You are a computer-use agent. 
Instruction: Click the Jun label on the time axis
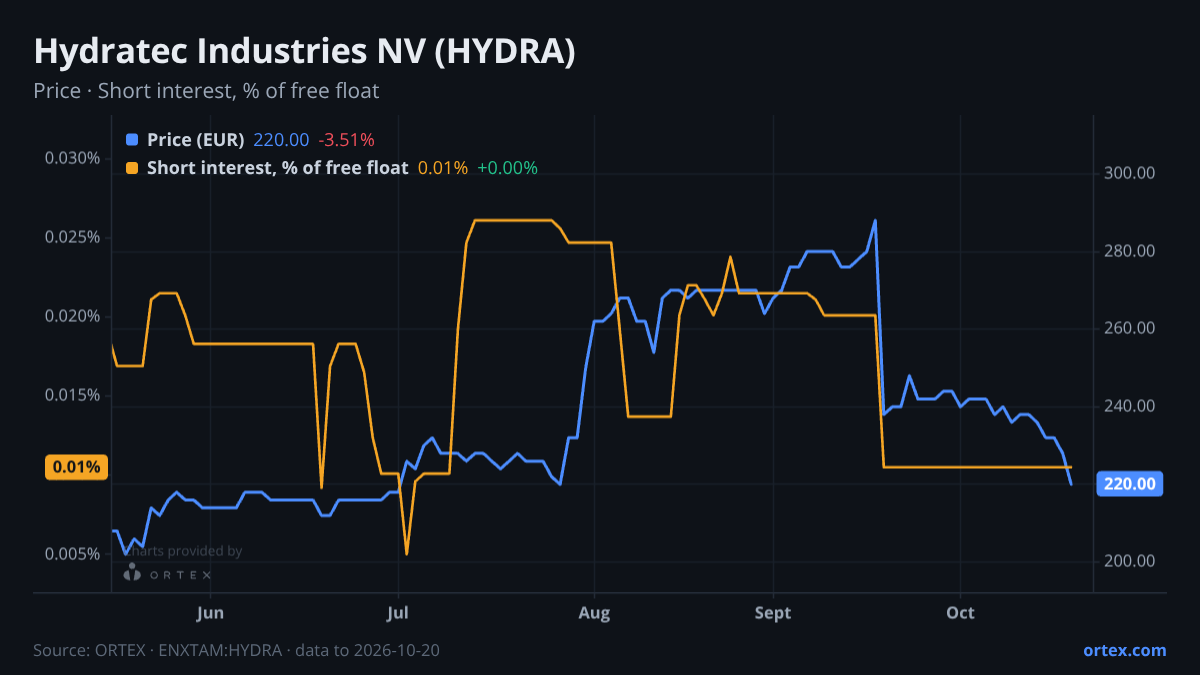click(211, 612)
